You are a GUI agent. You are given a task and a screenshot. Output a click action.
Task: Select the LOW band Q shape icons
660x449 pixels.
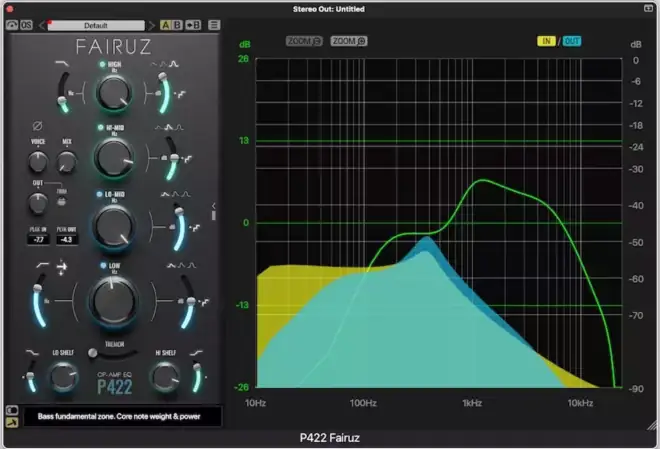click(x=181, y=266)
